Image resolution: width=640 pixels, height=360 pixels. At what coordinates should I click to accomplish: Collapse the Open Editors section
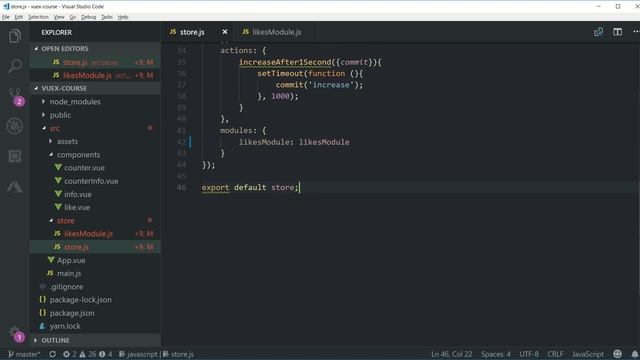point(95,49)
